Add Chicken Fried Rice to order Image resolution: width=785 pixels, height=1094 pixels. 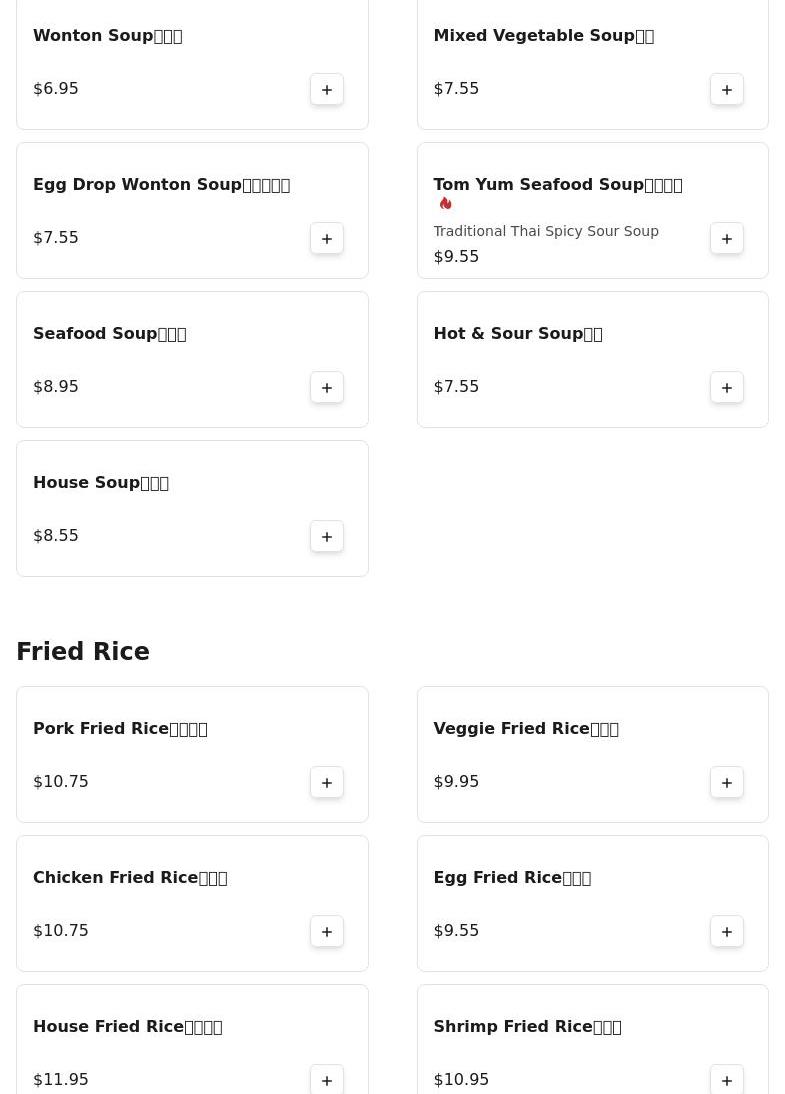(327, 931)
